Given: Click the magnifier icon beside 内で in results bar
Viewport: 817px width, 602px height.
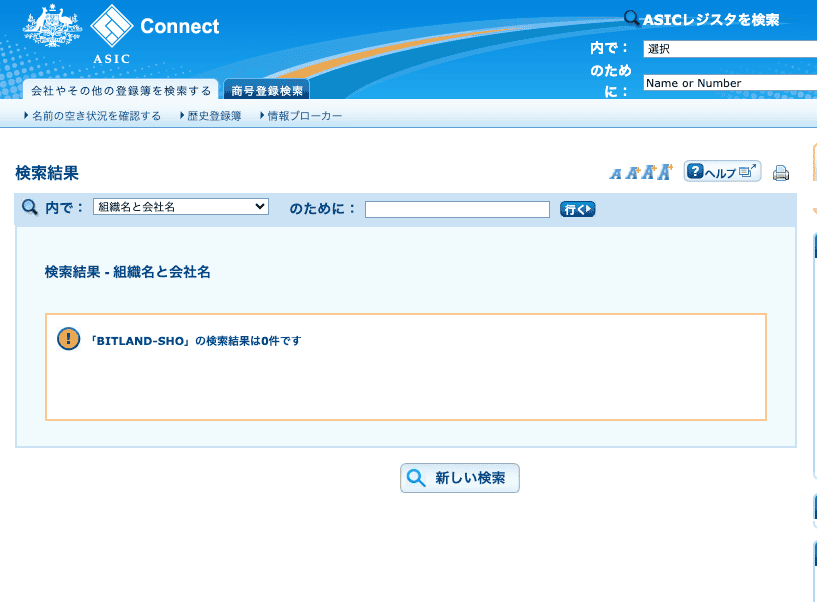Looking at the screenshot, I should point(30,207).
